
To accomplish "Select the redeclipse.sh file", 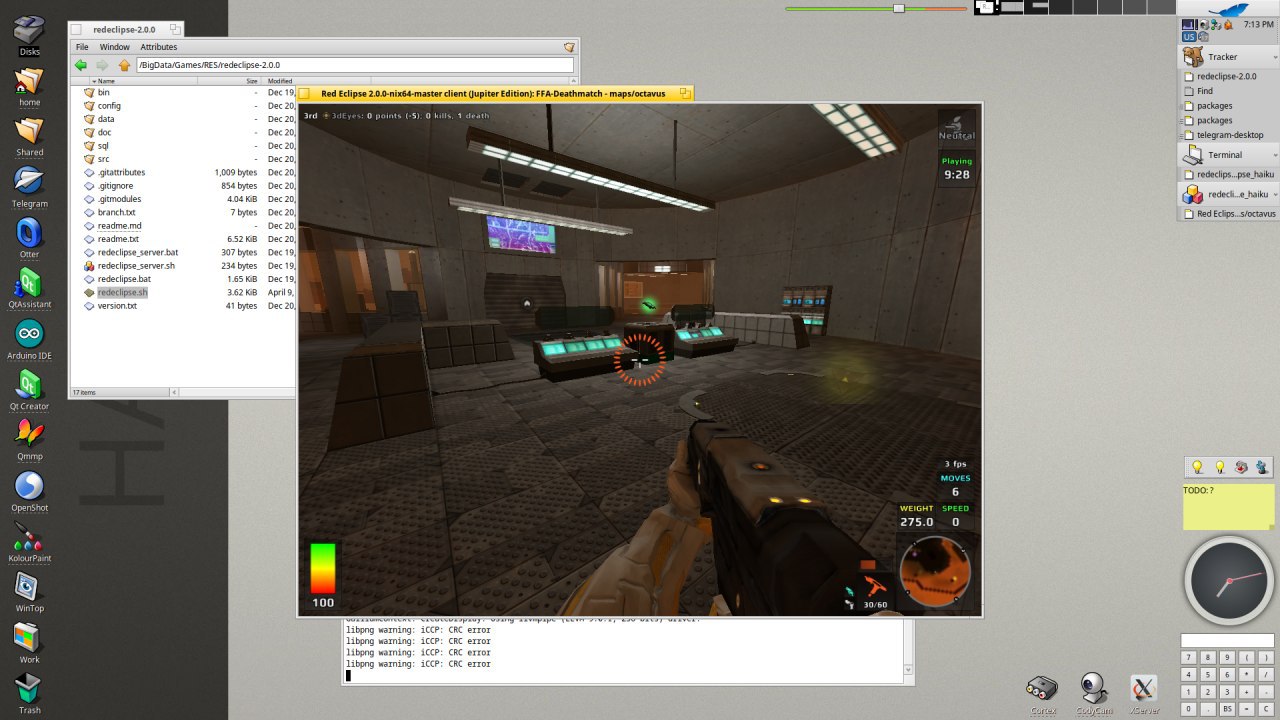I will click(122, 293).
